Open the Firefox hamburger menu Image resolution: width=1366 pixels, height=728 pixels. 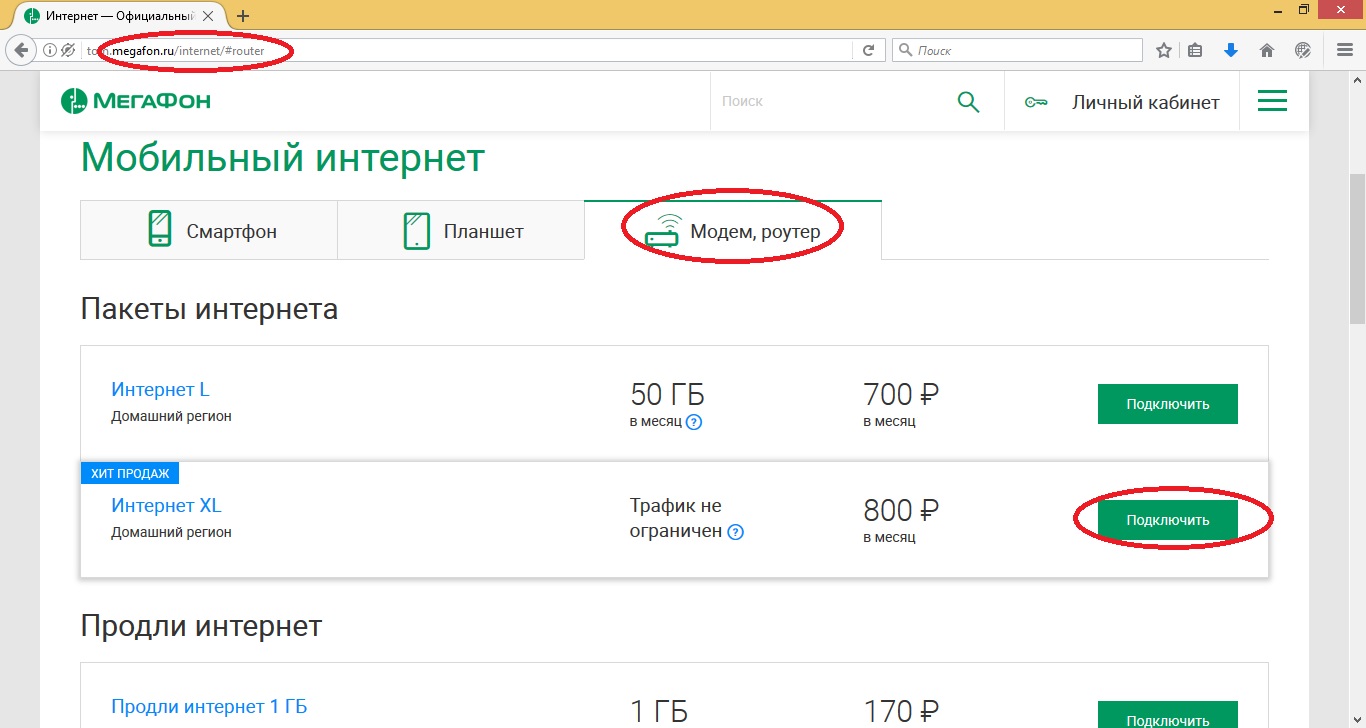pyautogui.click(x=1344, y=49)
